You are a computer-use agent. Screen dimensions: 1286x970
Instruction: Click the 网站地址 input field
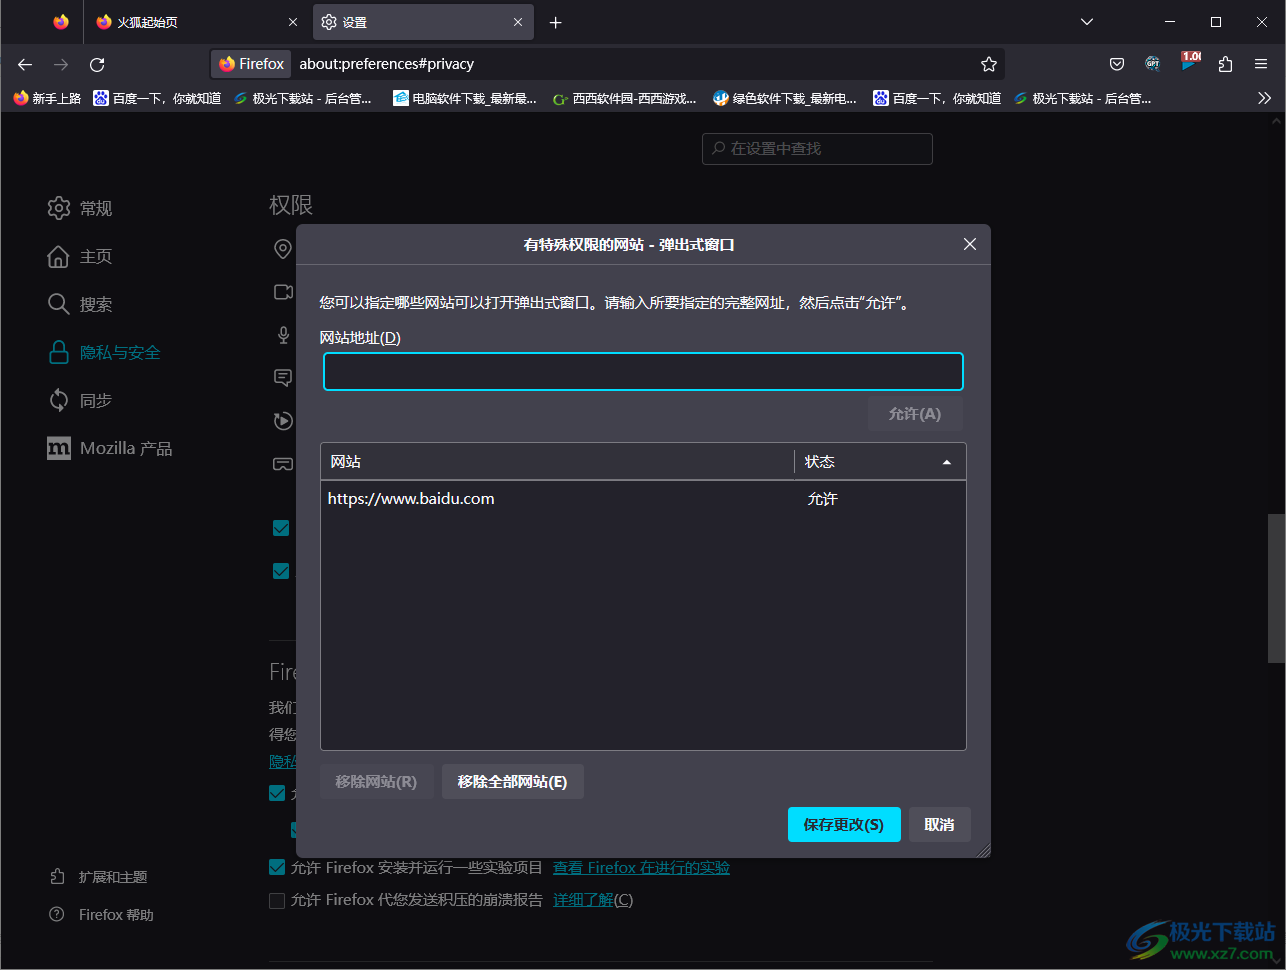click(x=643, y=371)
